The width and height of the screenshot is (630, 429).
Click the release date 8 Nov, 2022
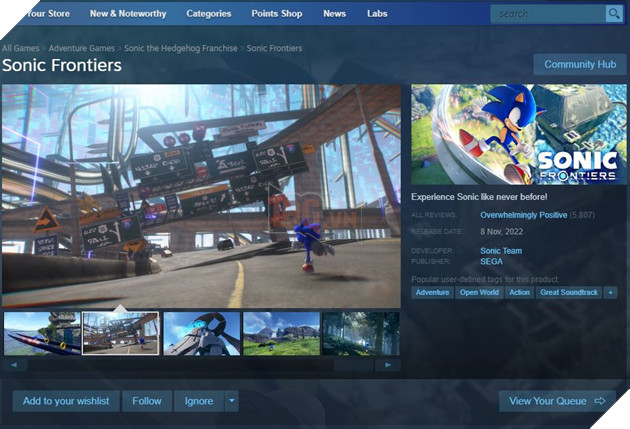pyautogui.click(x=501, y=232)
